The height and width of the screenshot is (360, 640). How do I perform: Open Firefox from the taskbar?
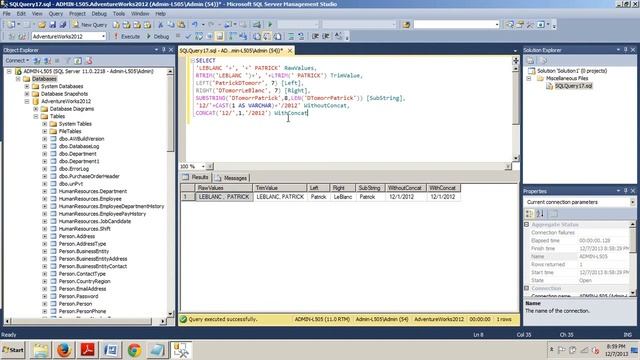64,350
